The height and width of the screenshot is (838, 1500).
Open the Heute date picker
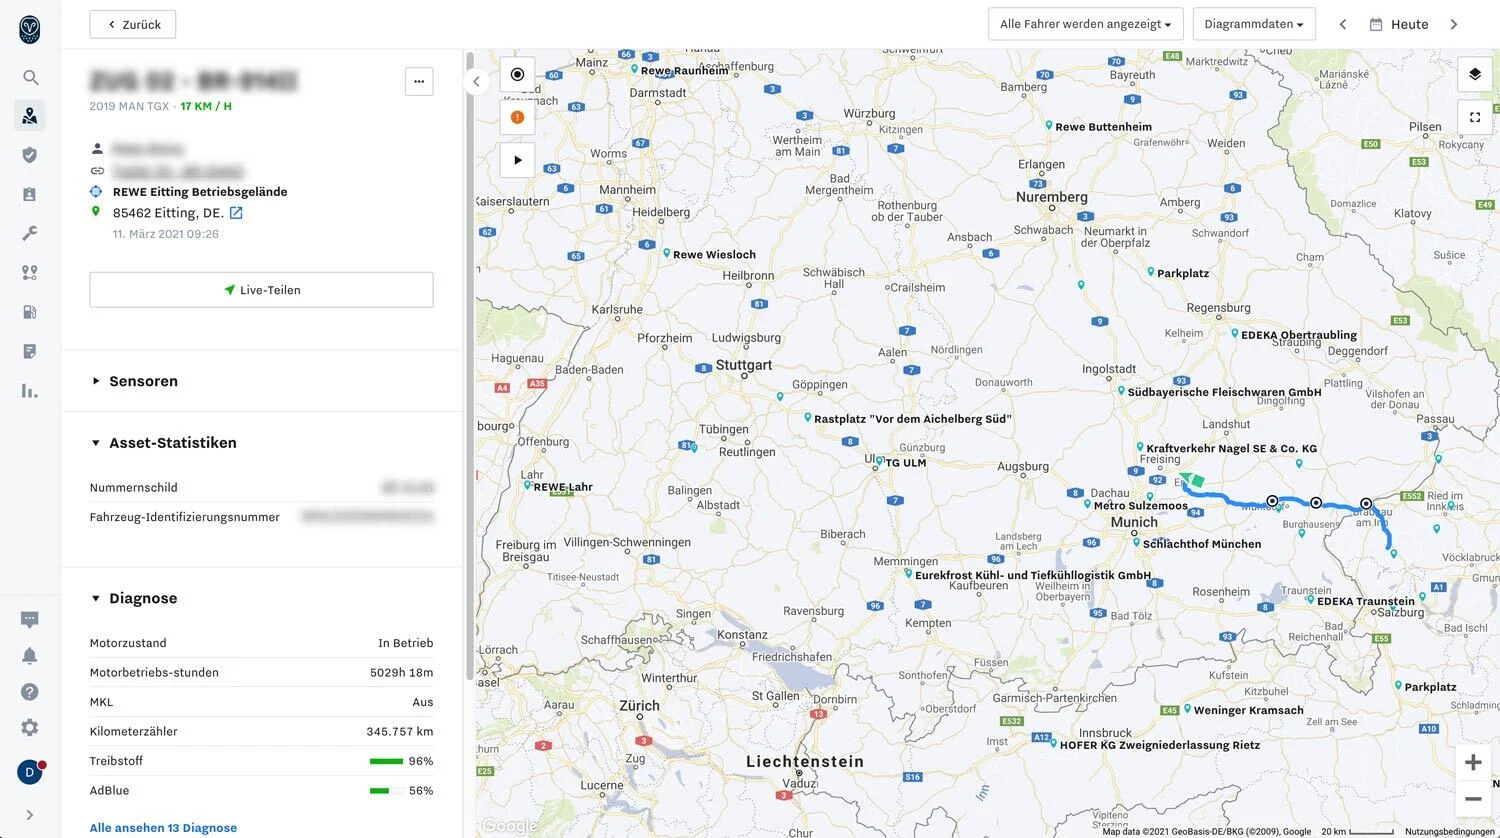1399,24
